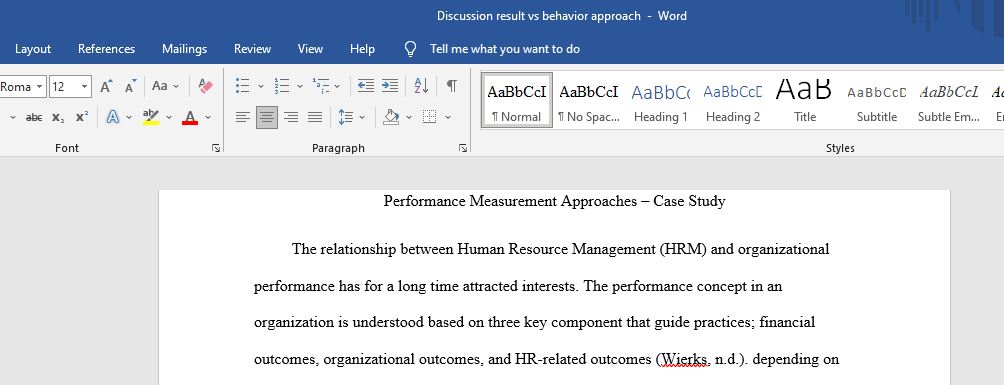Screen dimensions: 1004x385
Task: Expand the highlight color dropdown arrow
Action: click(169, 118)
